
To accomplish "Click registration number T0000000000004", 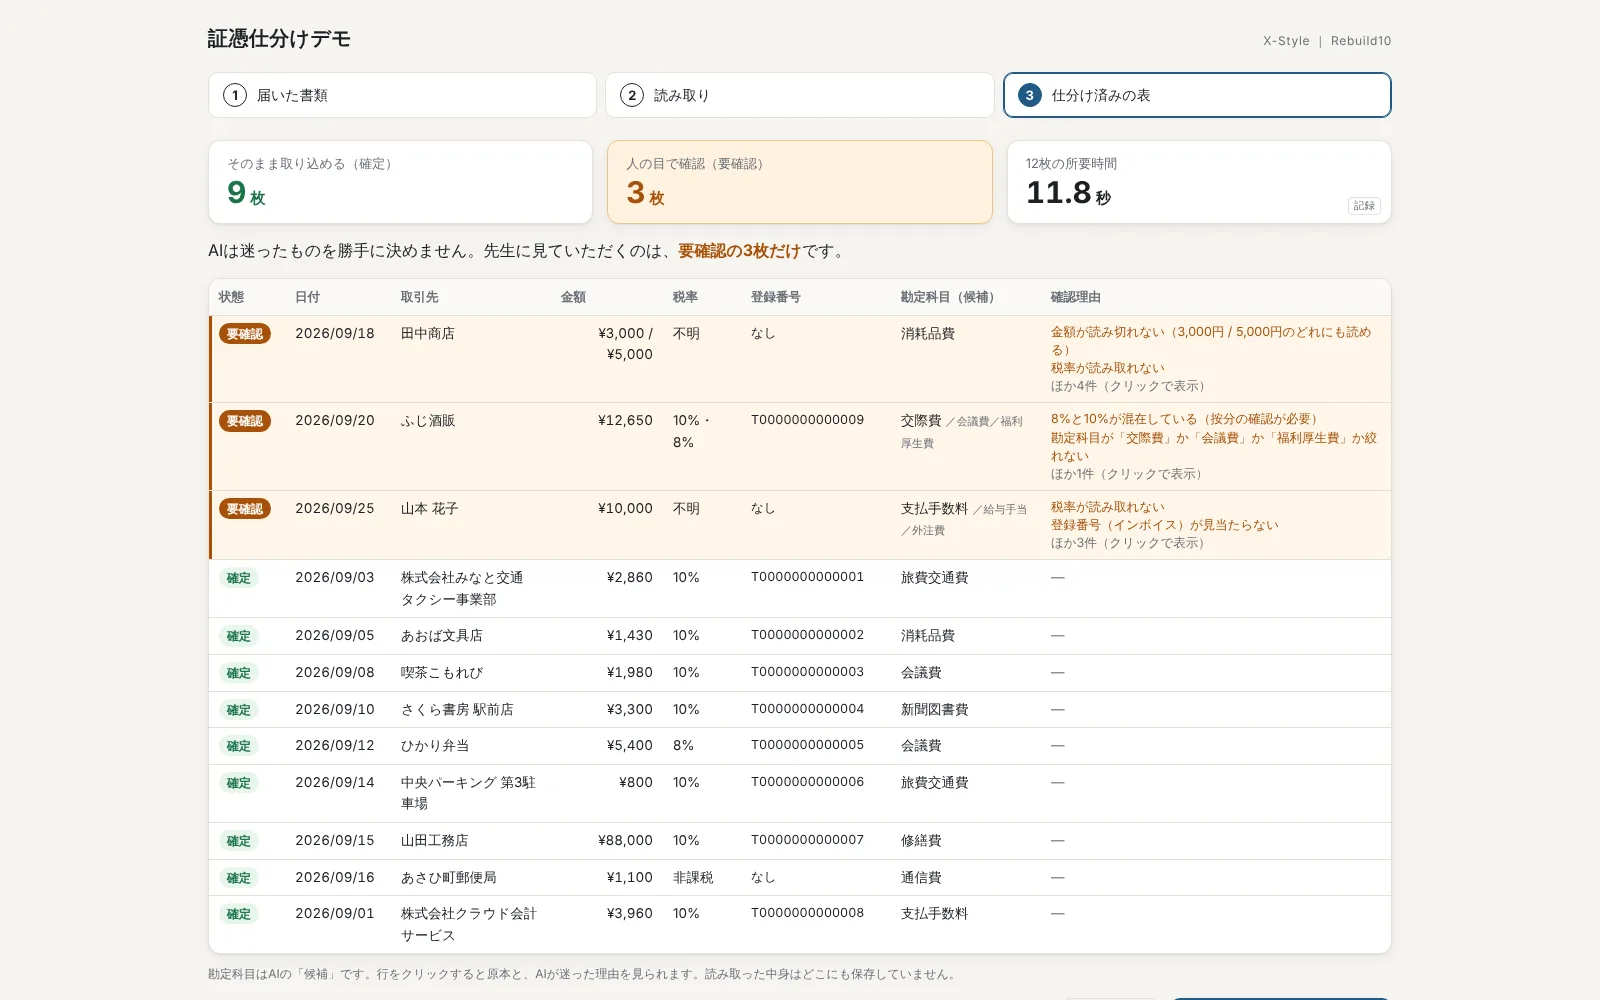I will tap(807, 709).
